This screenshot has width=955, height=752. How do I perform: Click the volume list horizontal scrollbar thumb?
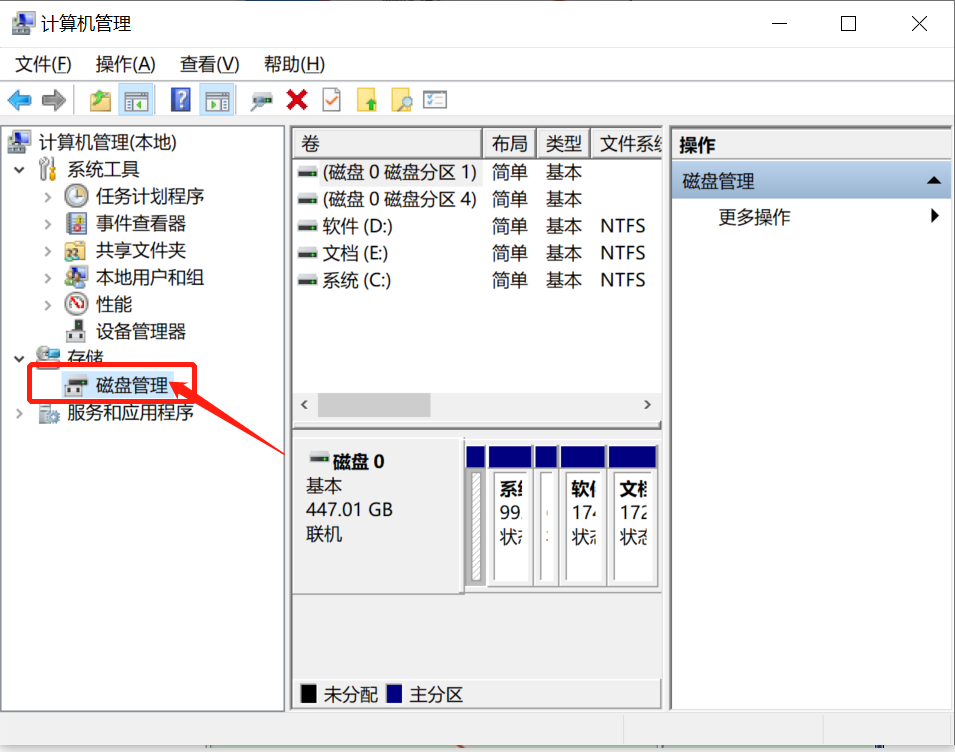(374, 405)
